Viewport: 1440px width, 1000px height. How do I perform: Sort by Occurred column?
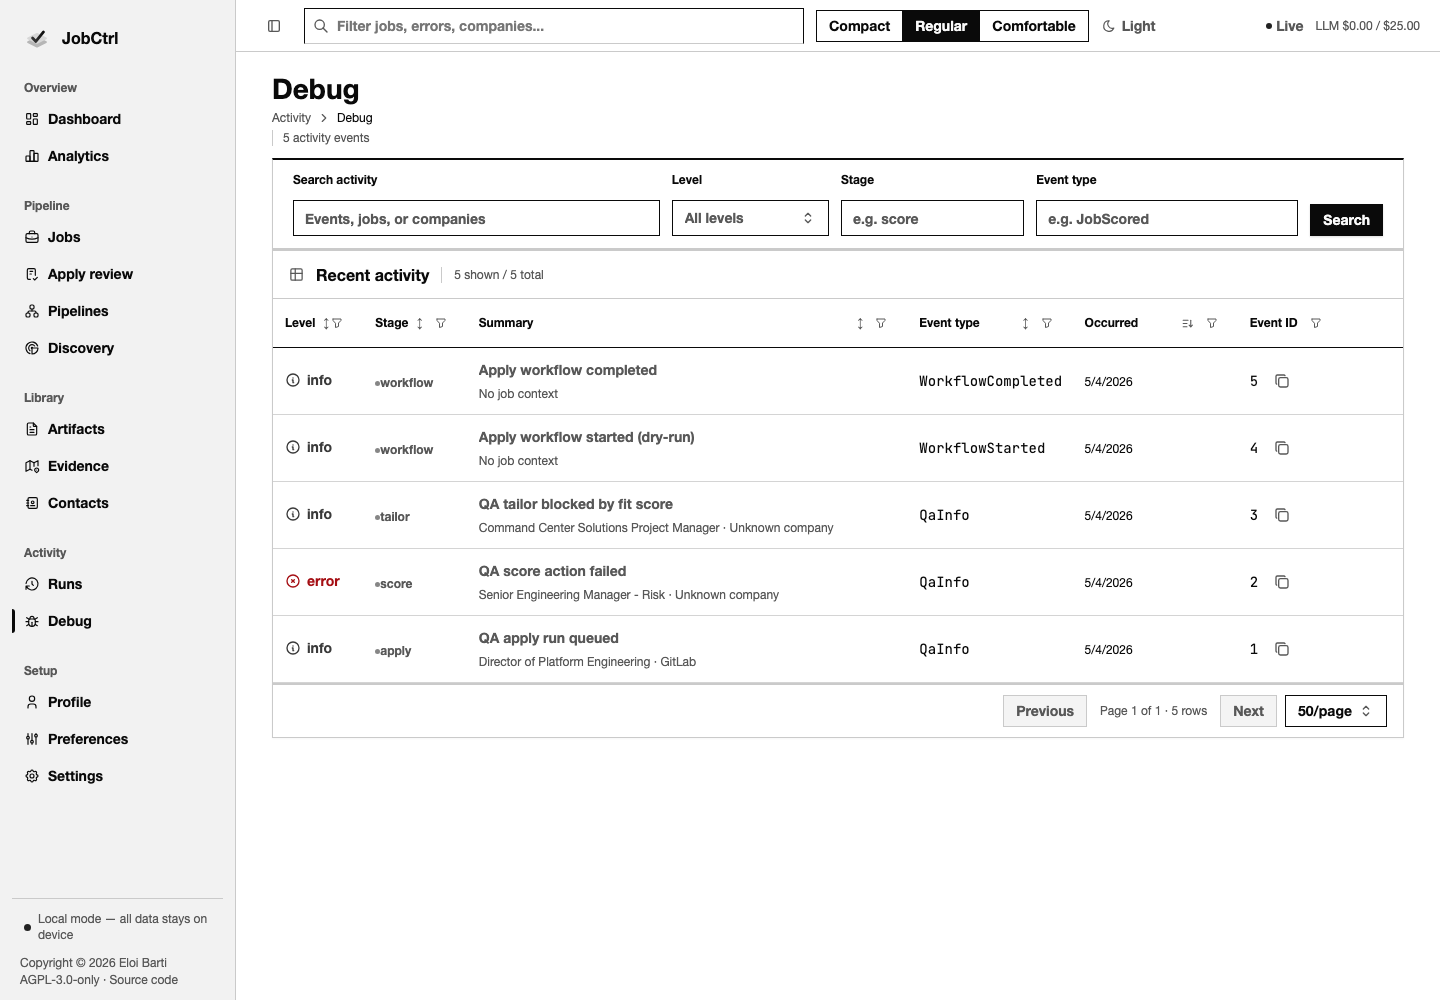[1187, 323]
